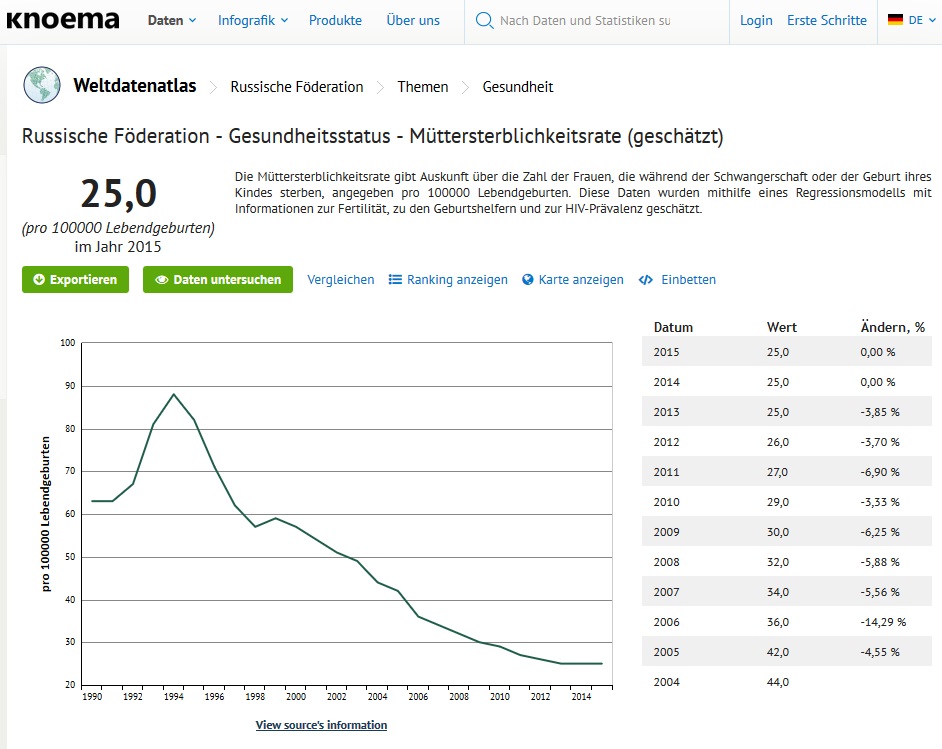Open Ranking anzeigen
Screen dimensions: 942x749
(x=457, y=280)
